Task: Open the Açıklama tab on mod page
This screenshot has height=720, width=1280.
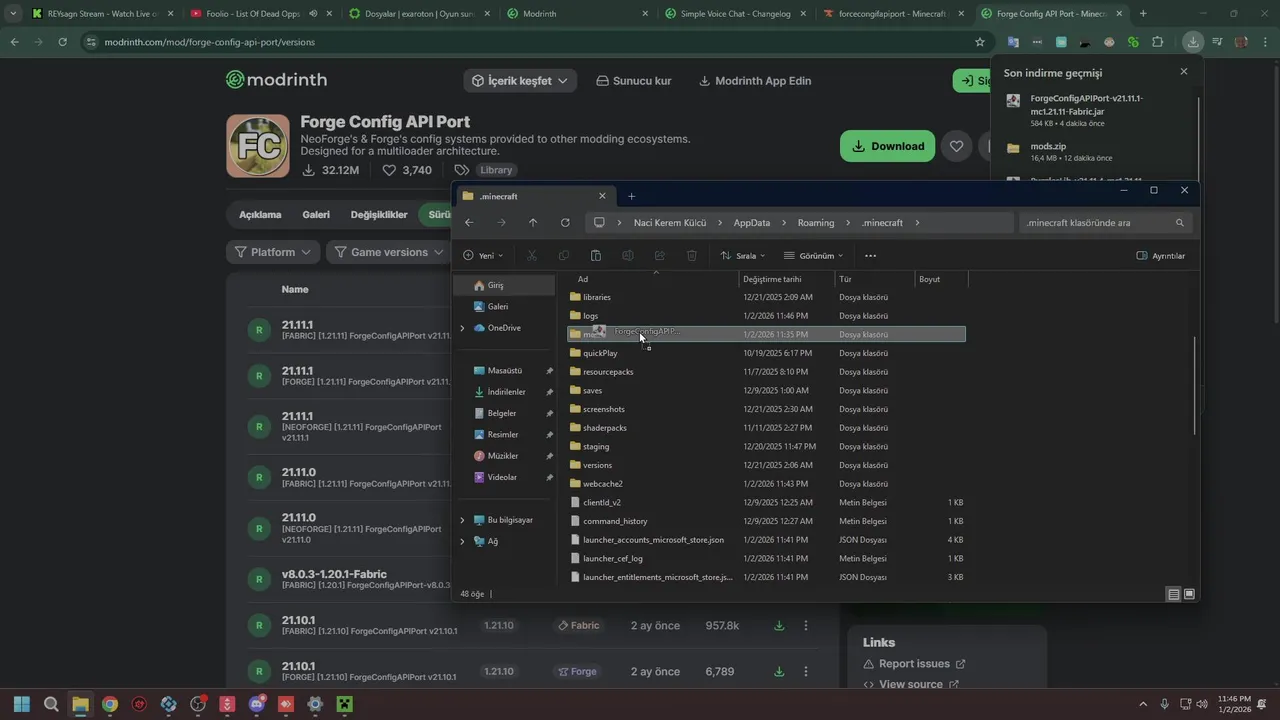Action: [x=260, y=215]
